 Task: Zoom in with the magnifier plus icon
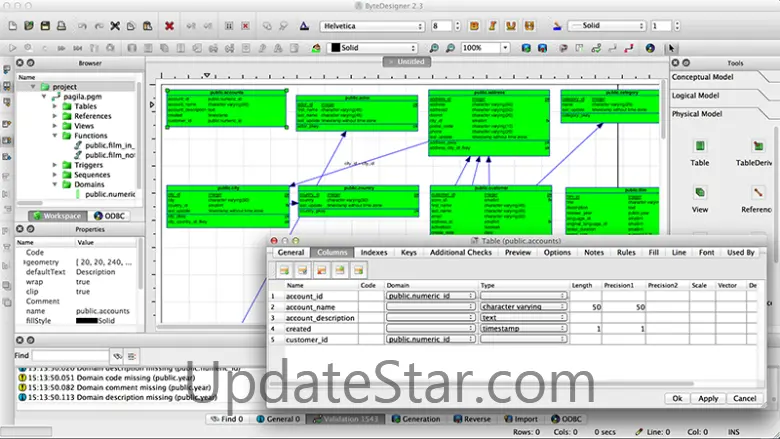[x=434, y=48]
